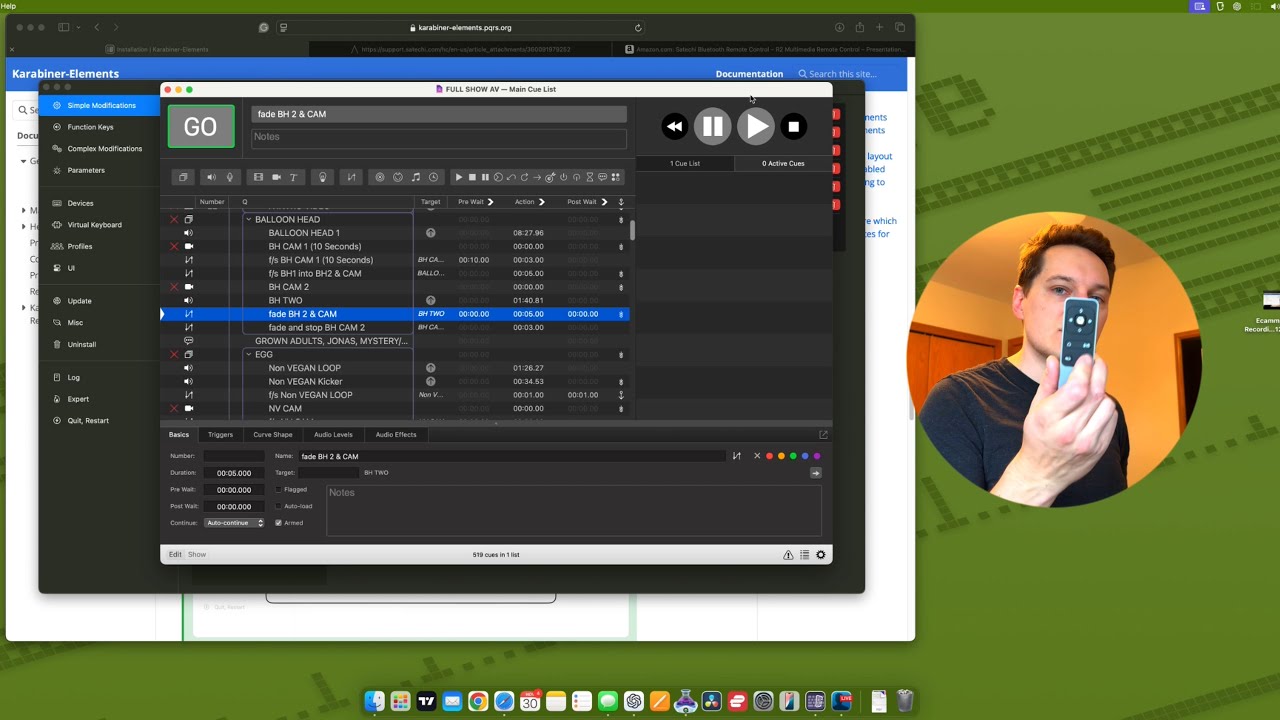Viewport: 1280px width, 720px height.
Task: Add a Stop cue (square) in toolbar
Action: tap(472, 177)
